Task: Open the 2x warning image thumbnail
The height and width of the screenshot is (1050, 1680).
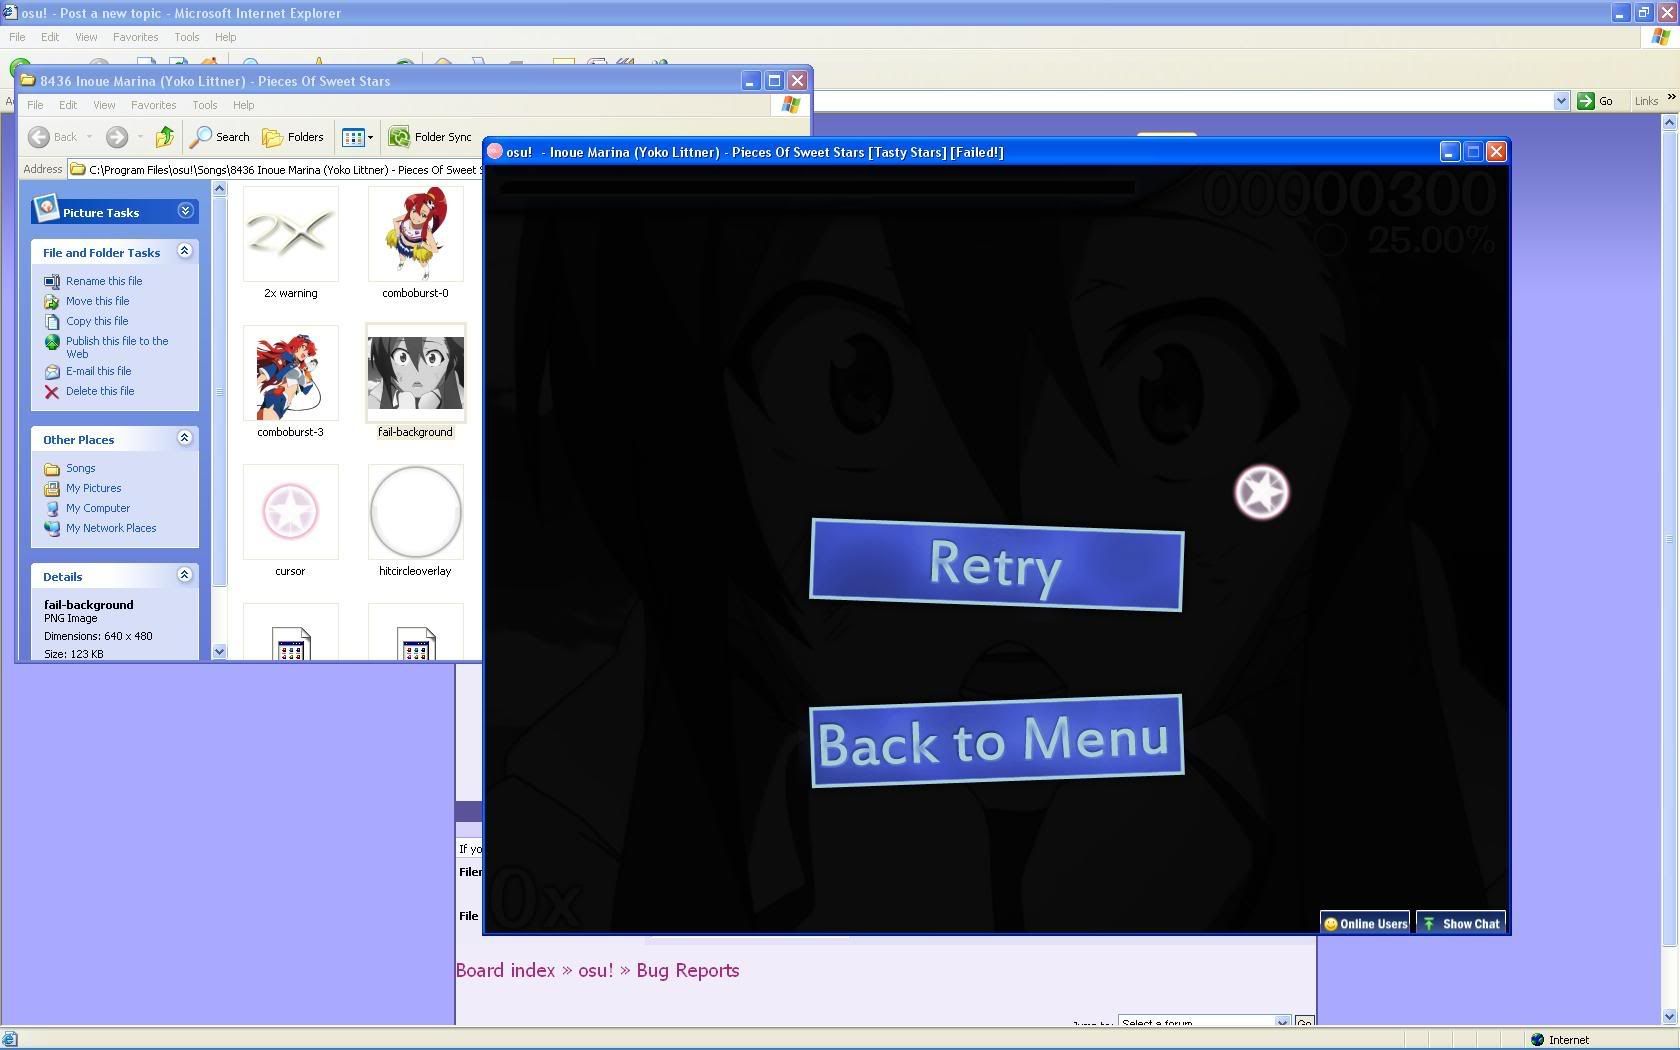Action: tap(290, 234)
